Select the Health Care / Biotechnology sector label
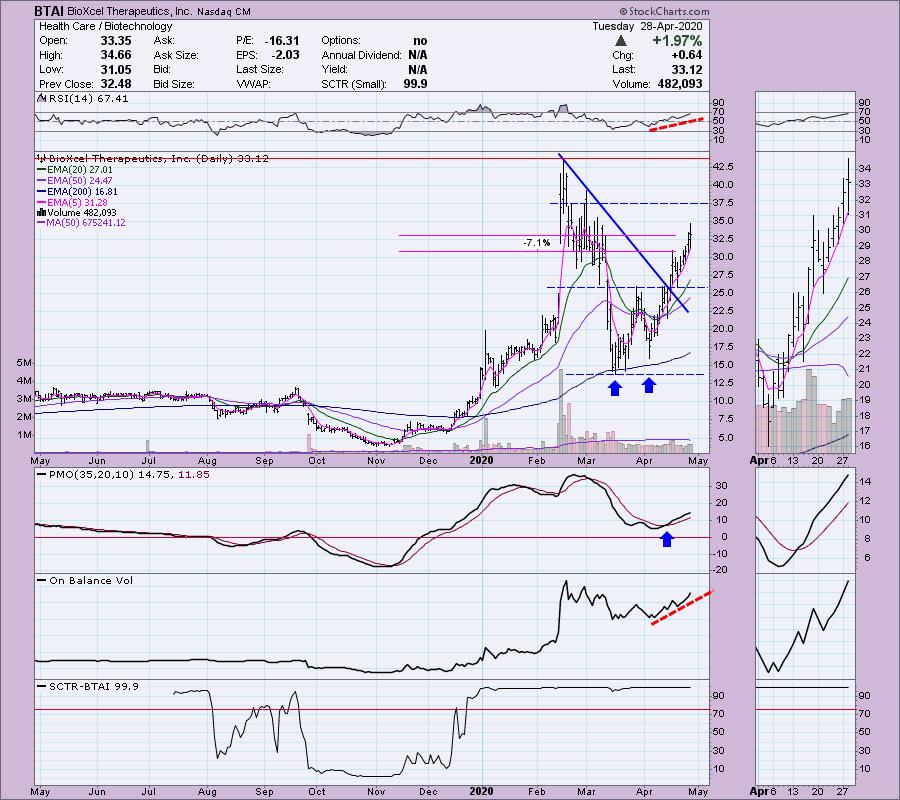900x800 pixels. point(106,26)
